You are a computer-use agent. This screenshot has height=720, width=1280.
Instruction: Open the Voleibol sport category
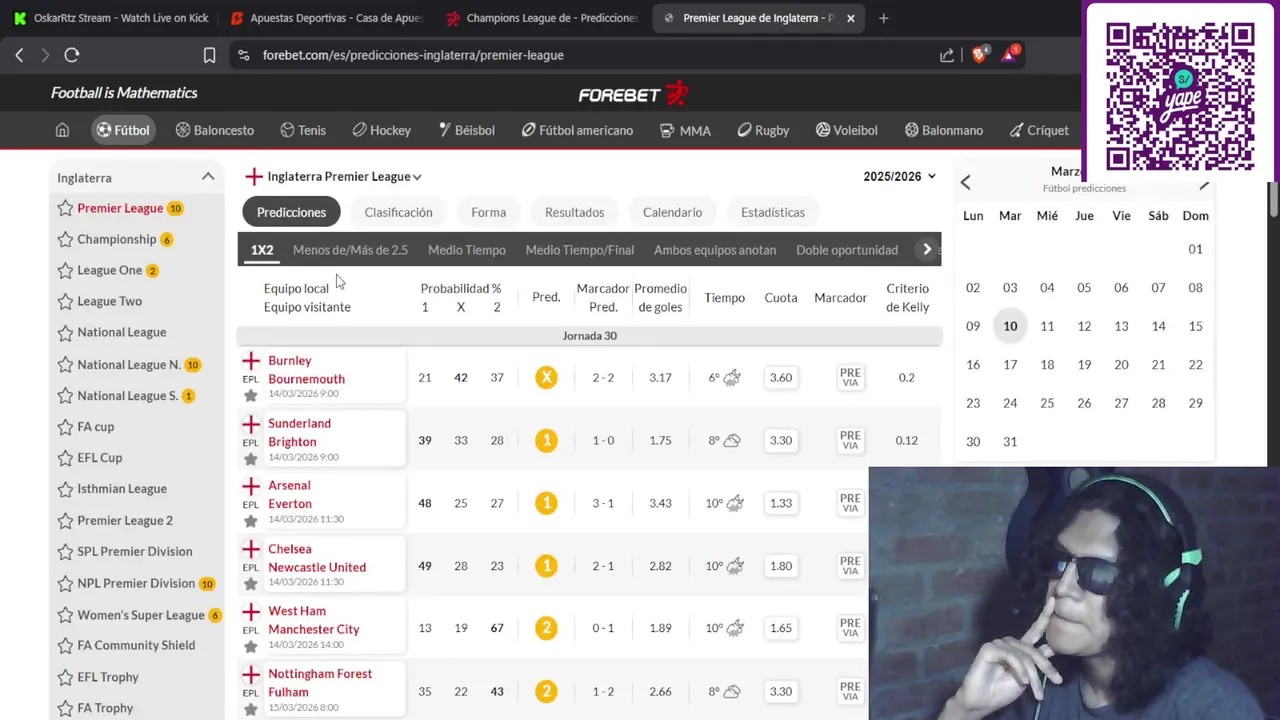coord(846,130)
